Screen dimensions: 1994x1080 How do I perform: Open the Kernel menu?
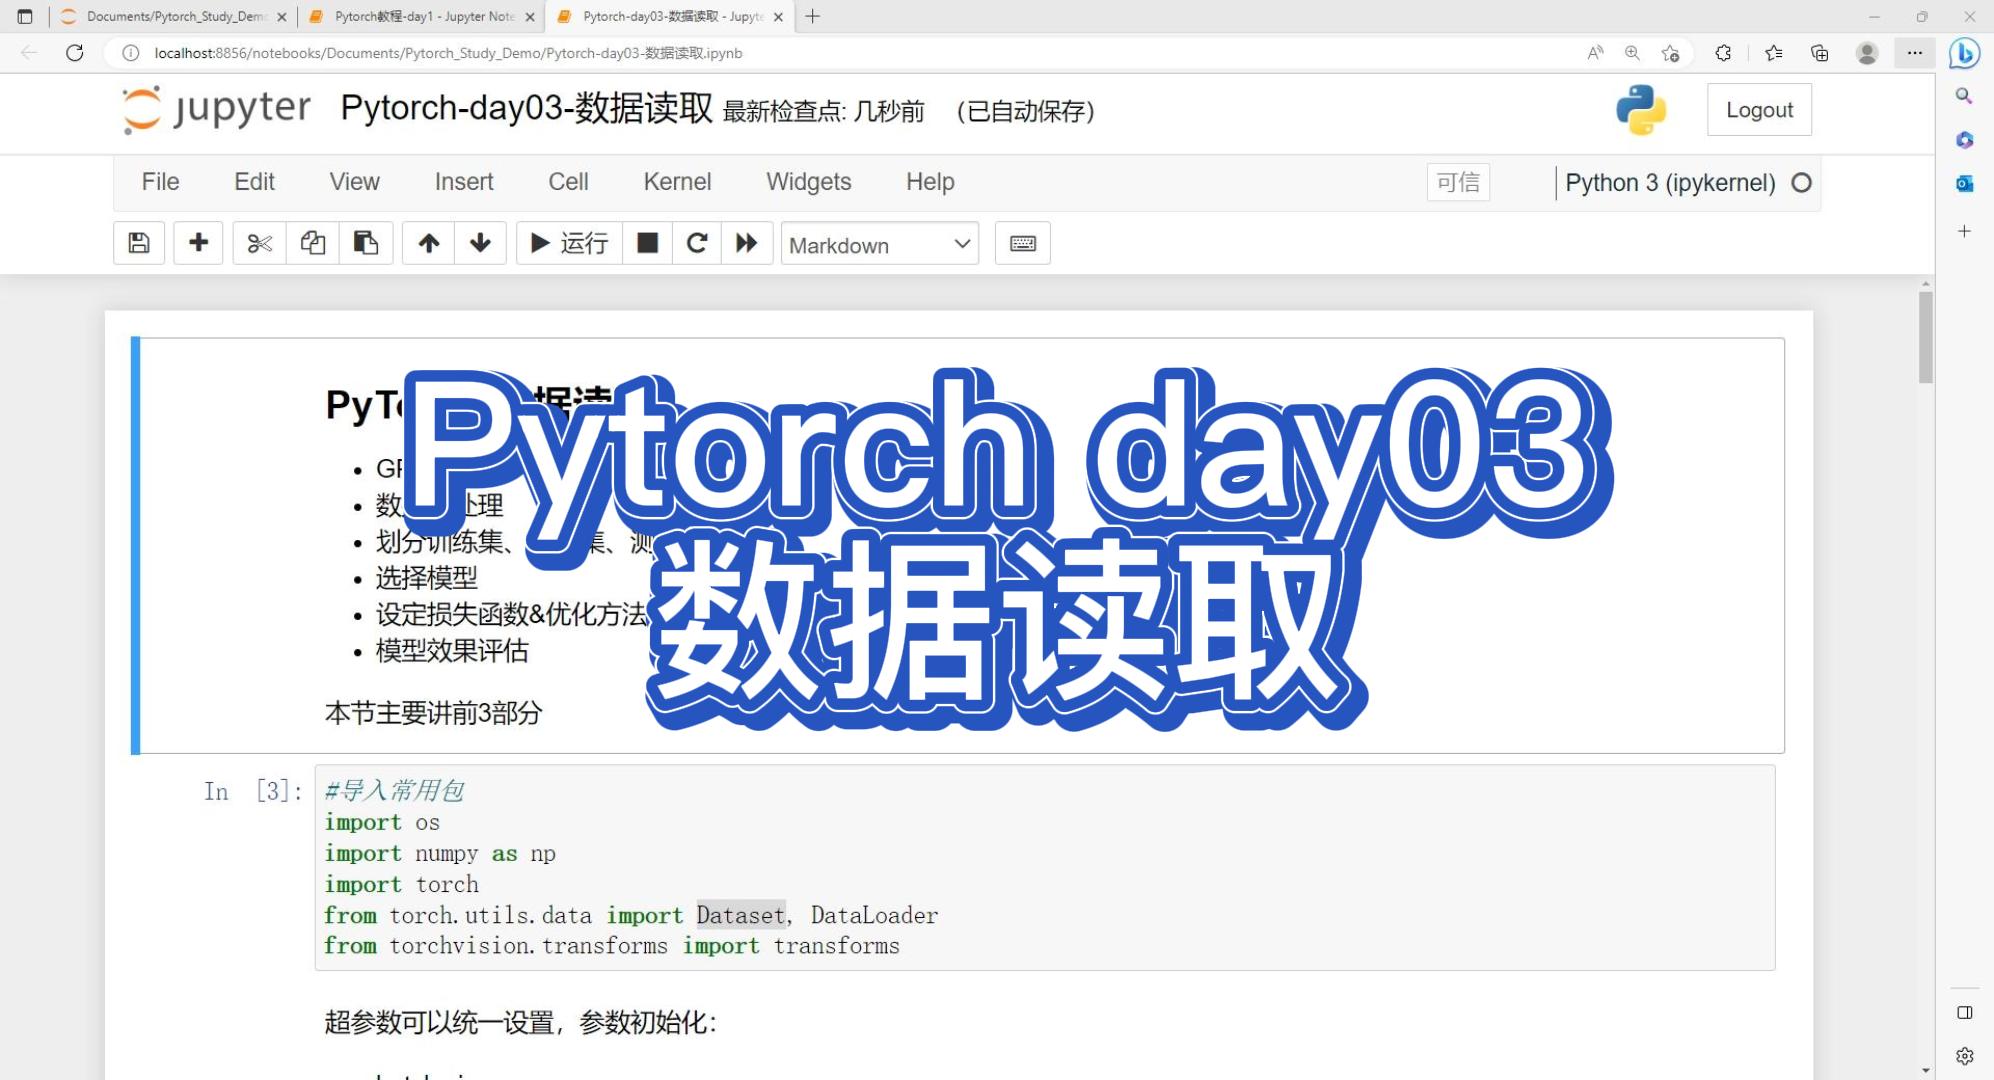pyautogui.click(x=677, y=182)
